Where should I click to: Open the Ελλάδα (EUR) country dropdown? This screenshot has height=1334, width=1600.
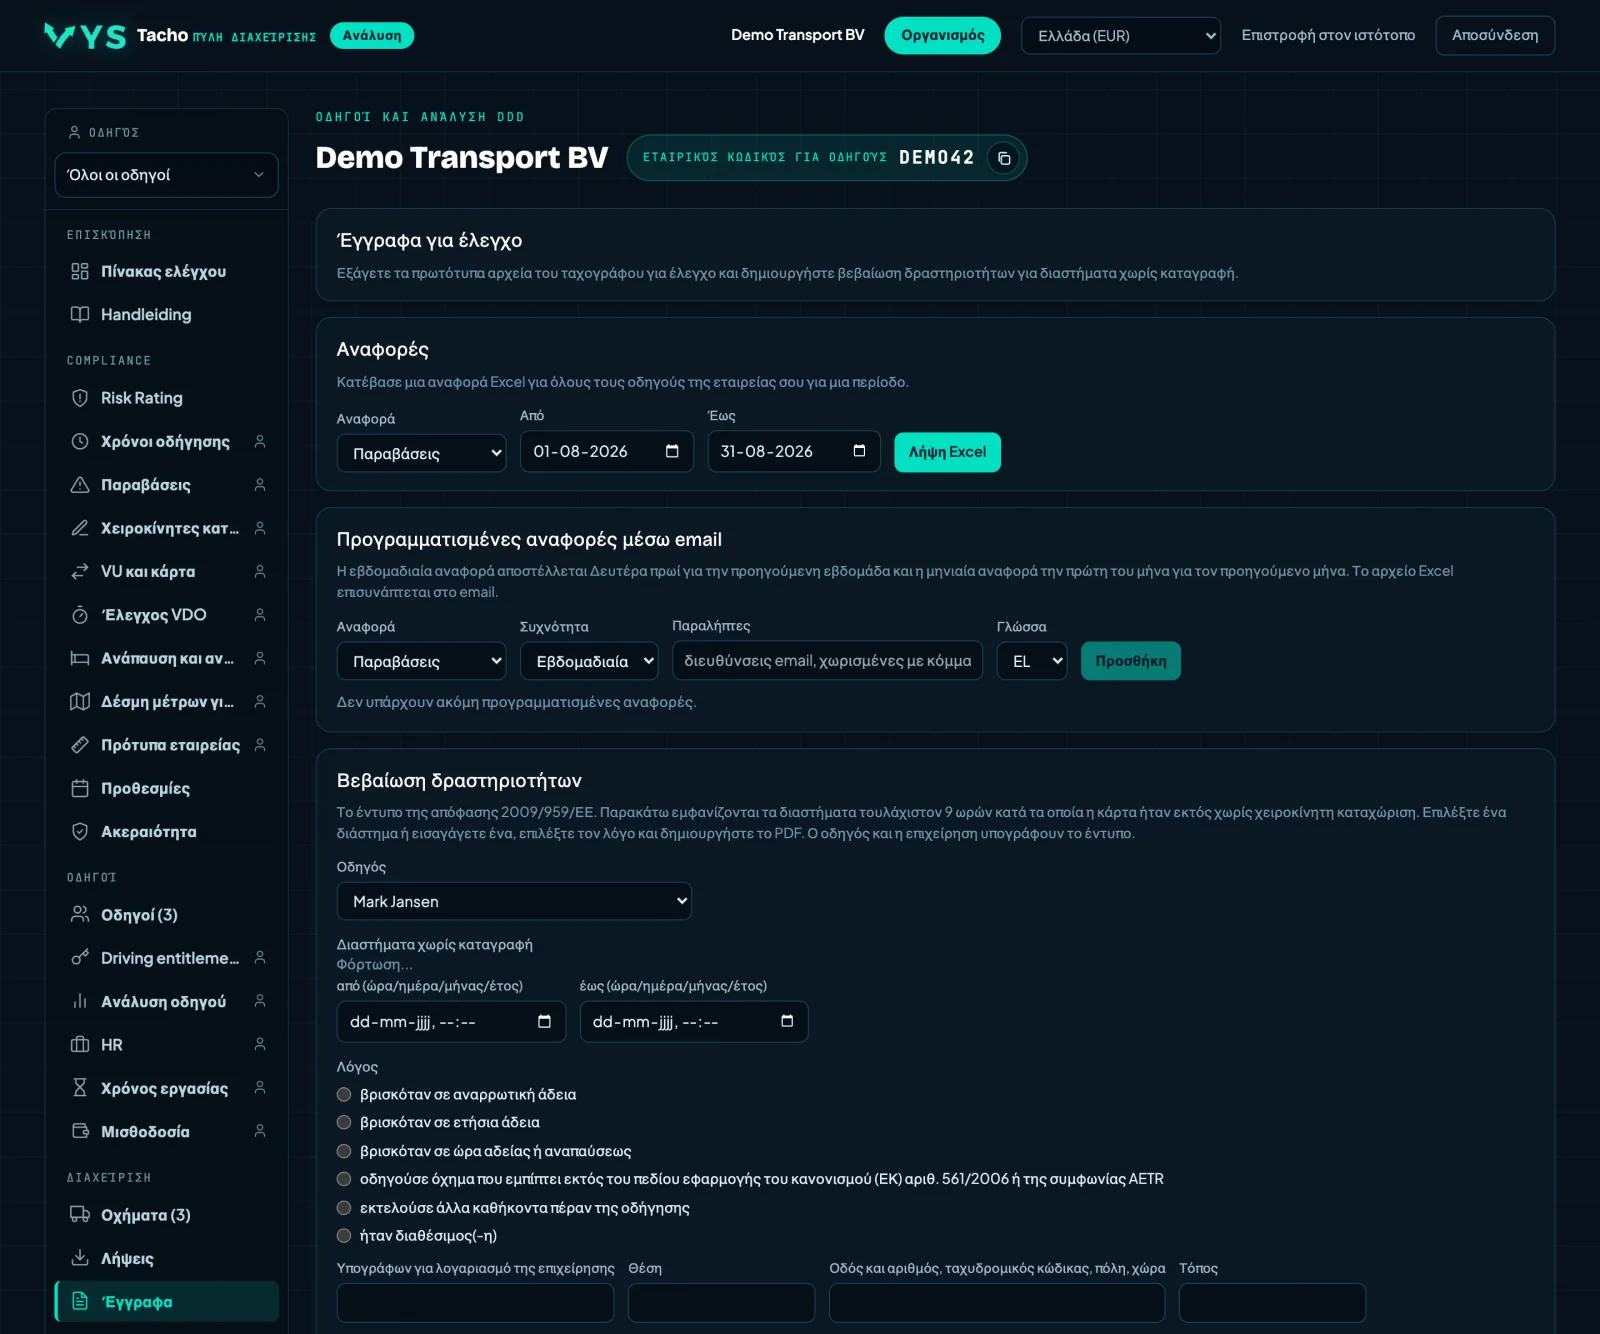tap(1120, 36)
